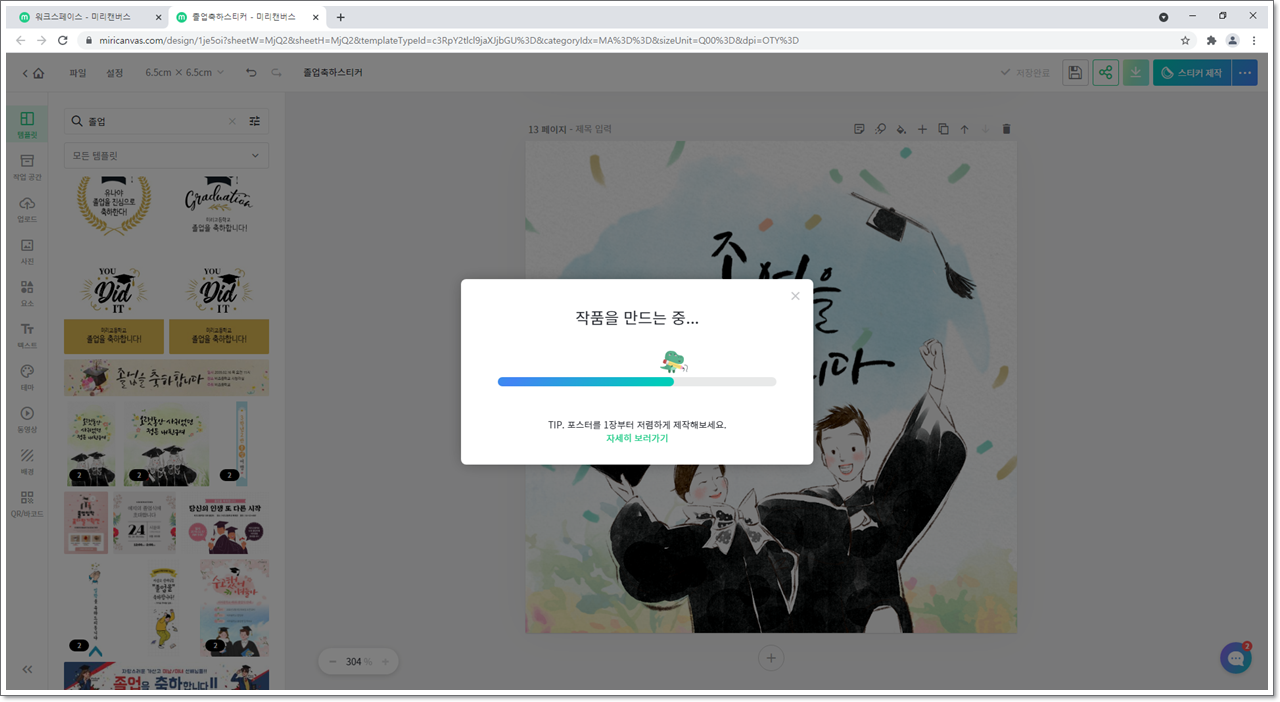Expand the 모든 템플릿 dropdown
Screen dimensions: 1280x702
click(166, 156)
